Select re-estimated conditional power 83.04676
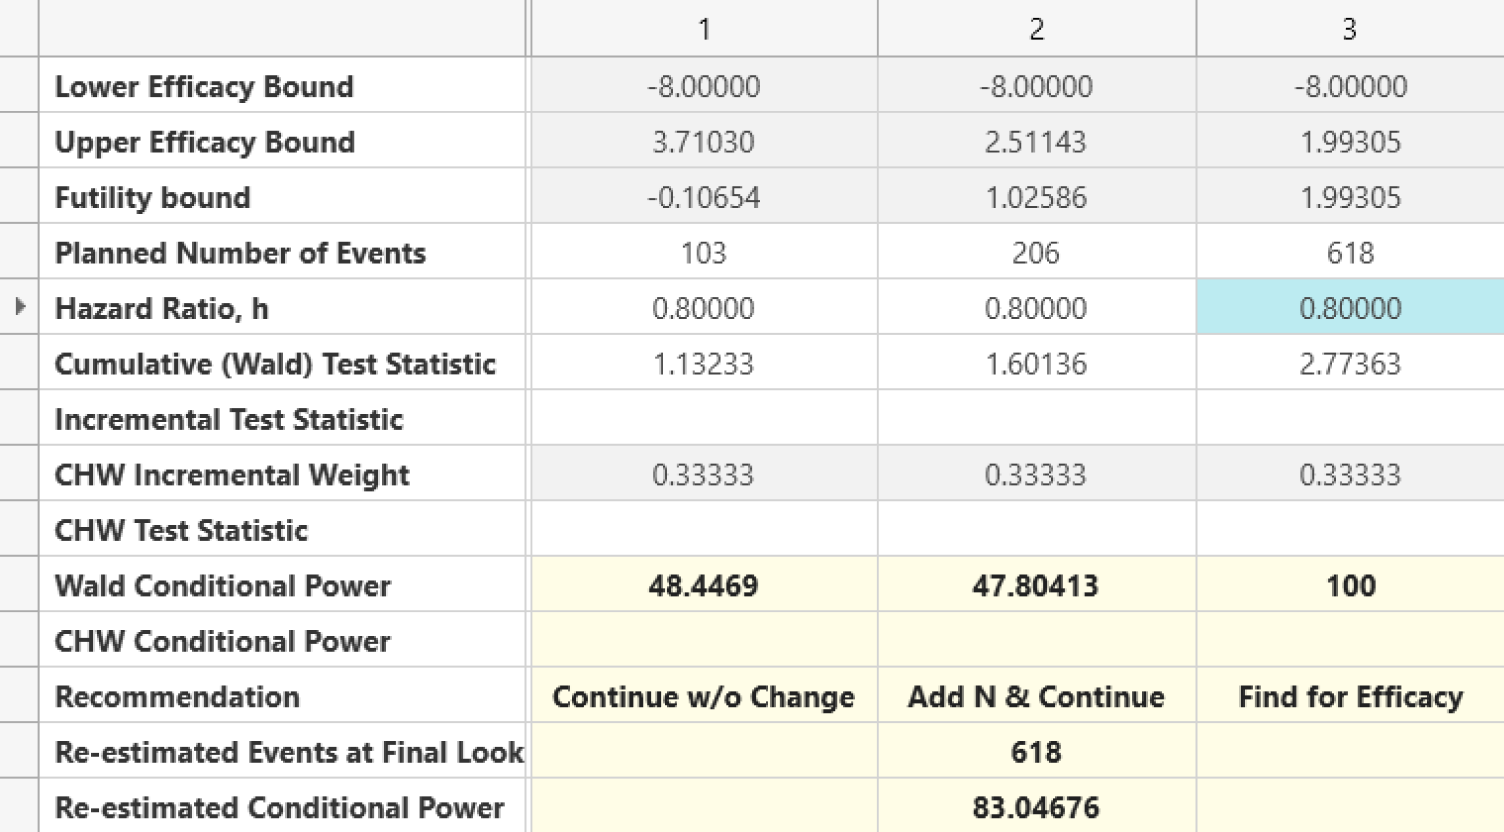 click(x=1036, y=807)
